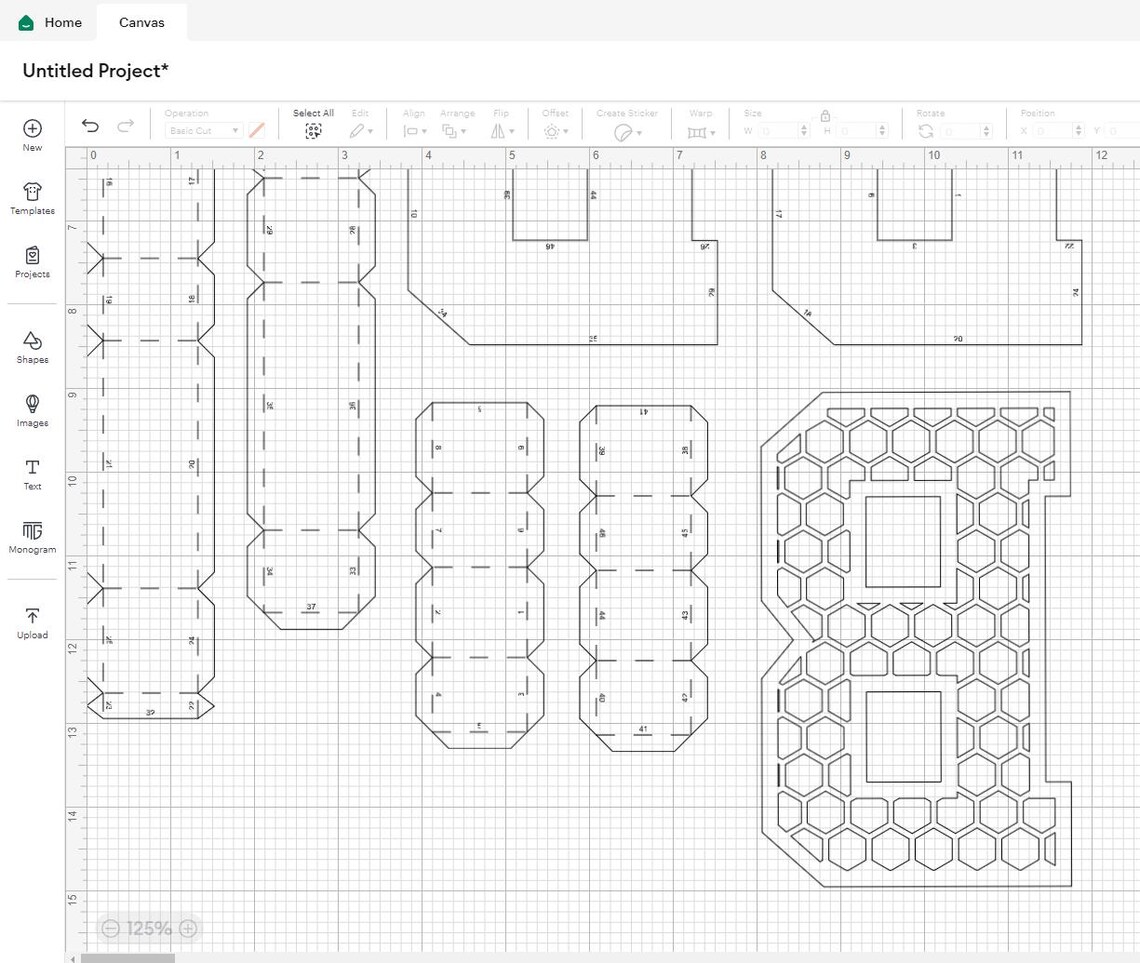
Task: Click the Rotate icon
Action: 926,131
